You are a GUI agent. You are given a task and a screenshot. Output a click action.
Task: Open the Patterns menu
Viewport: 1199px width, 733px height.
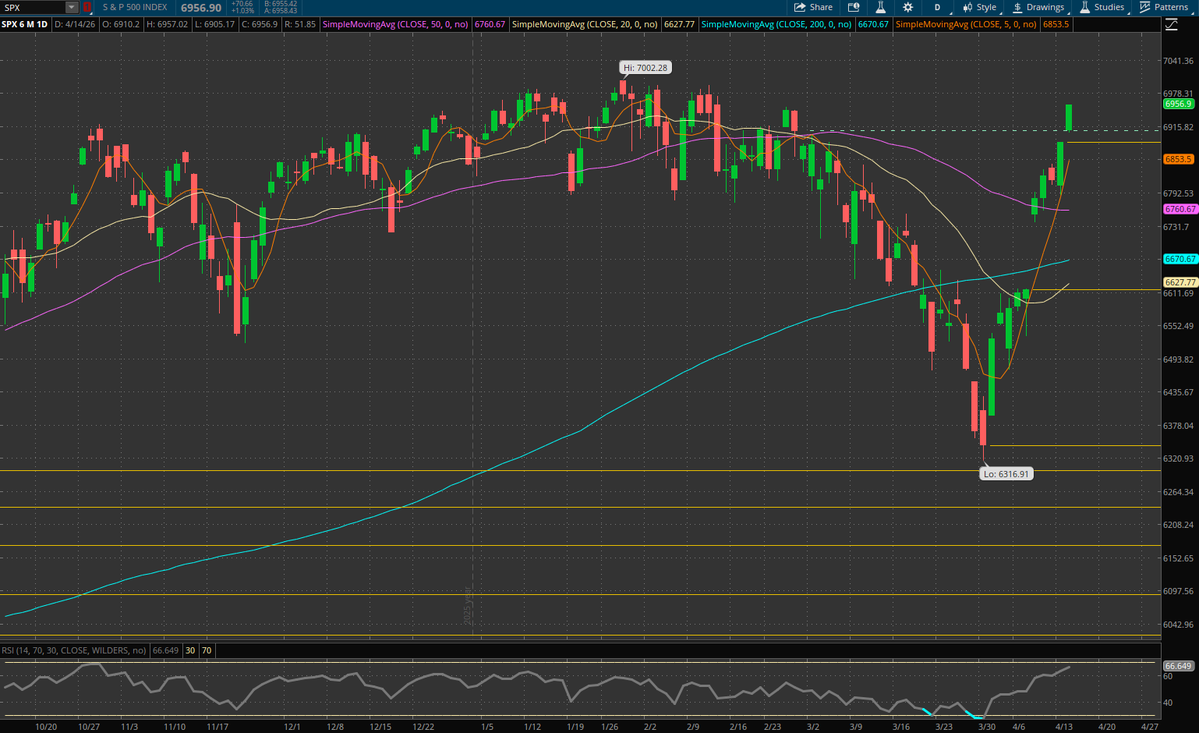(x=1164, y=8)
